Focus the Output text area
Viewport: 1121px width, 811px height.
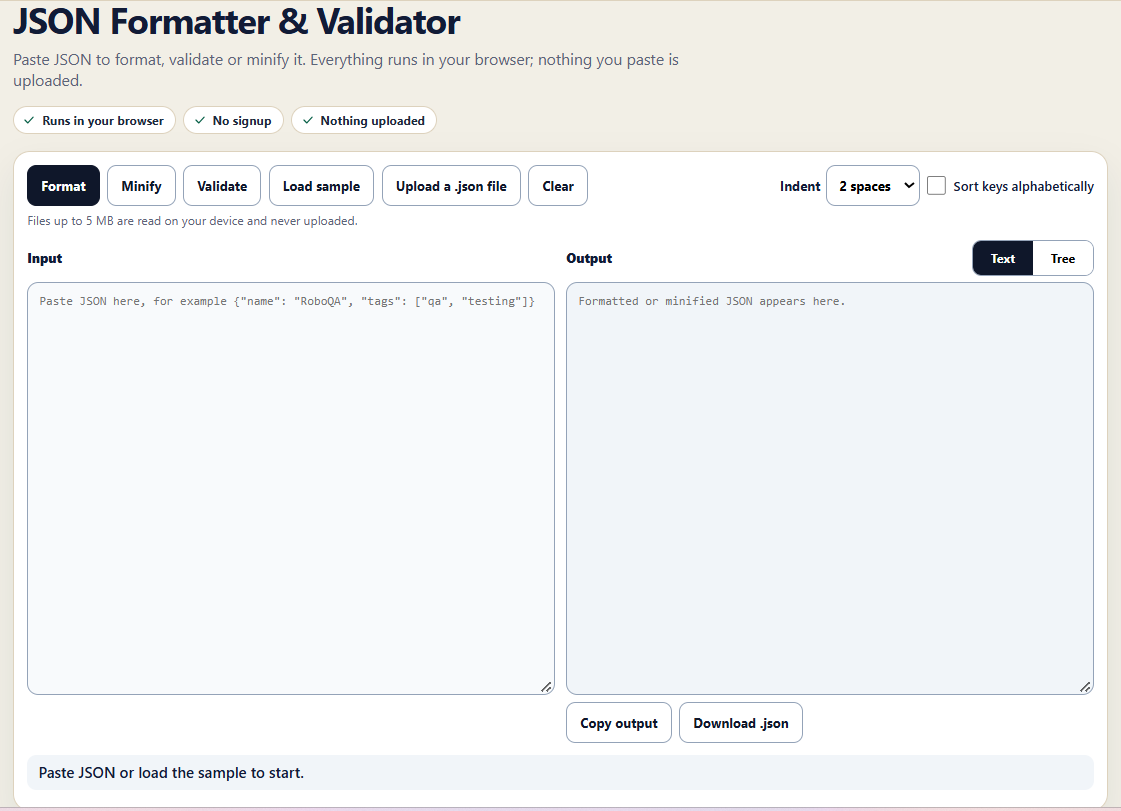[x=830, y=488]
